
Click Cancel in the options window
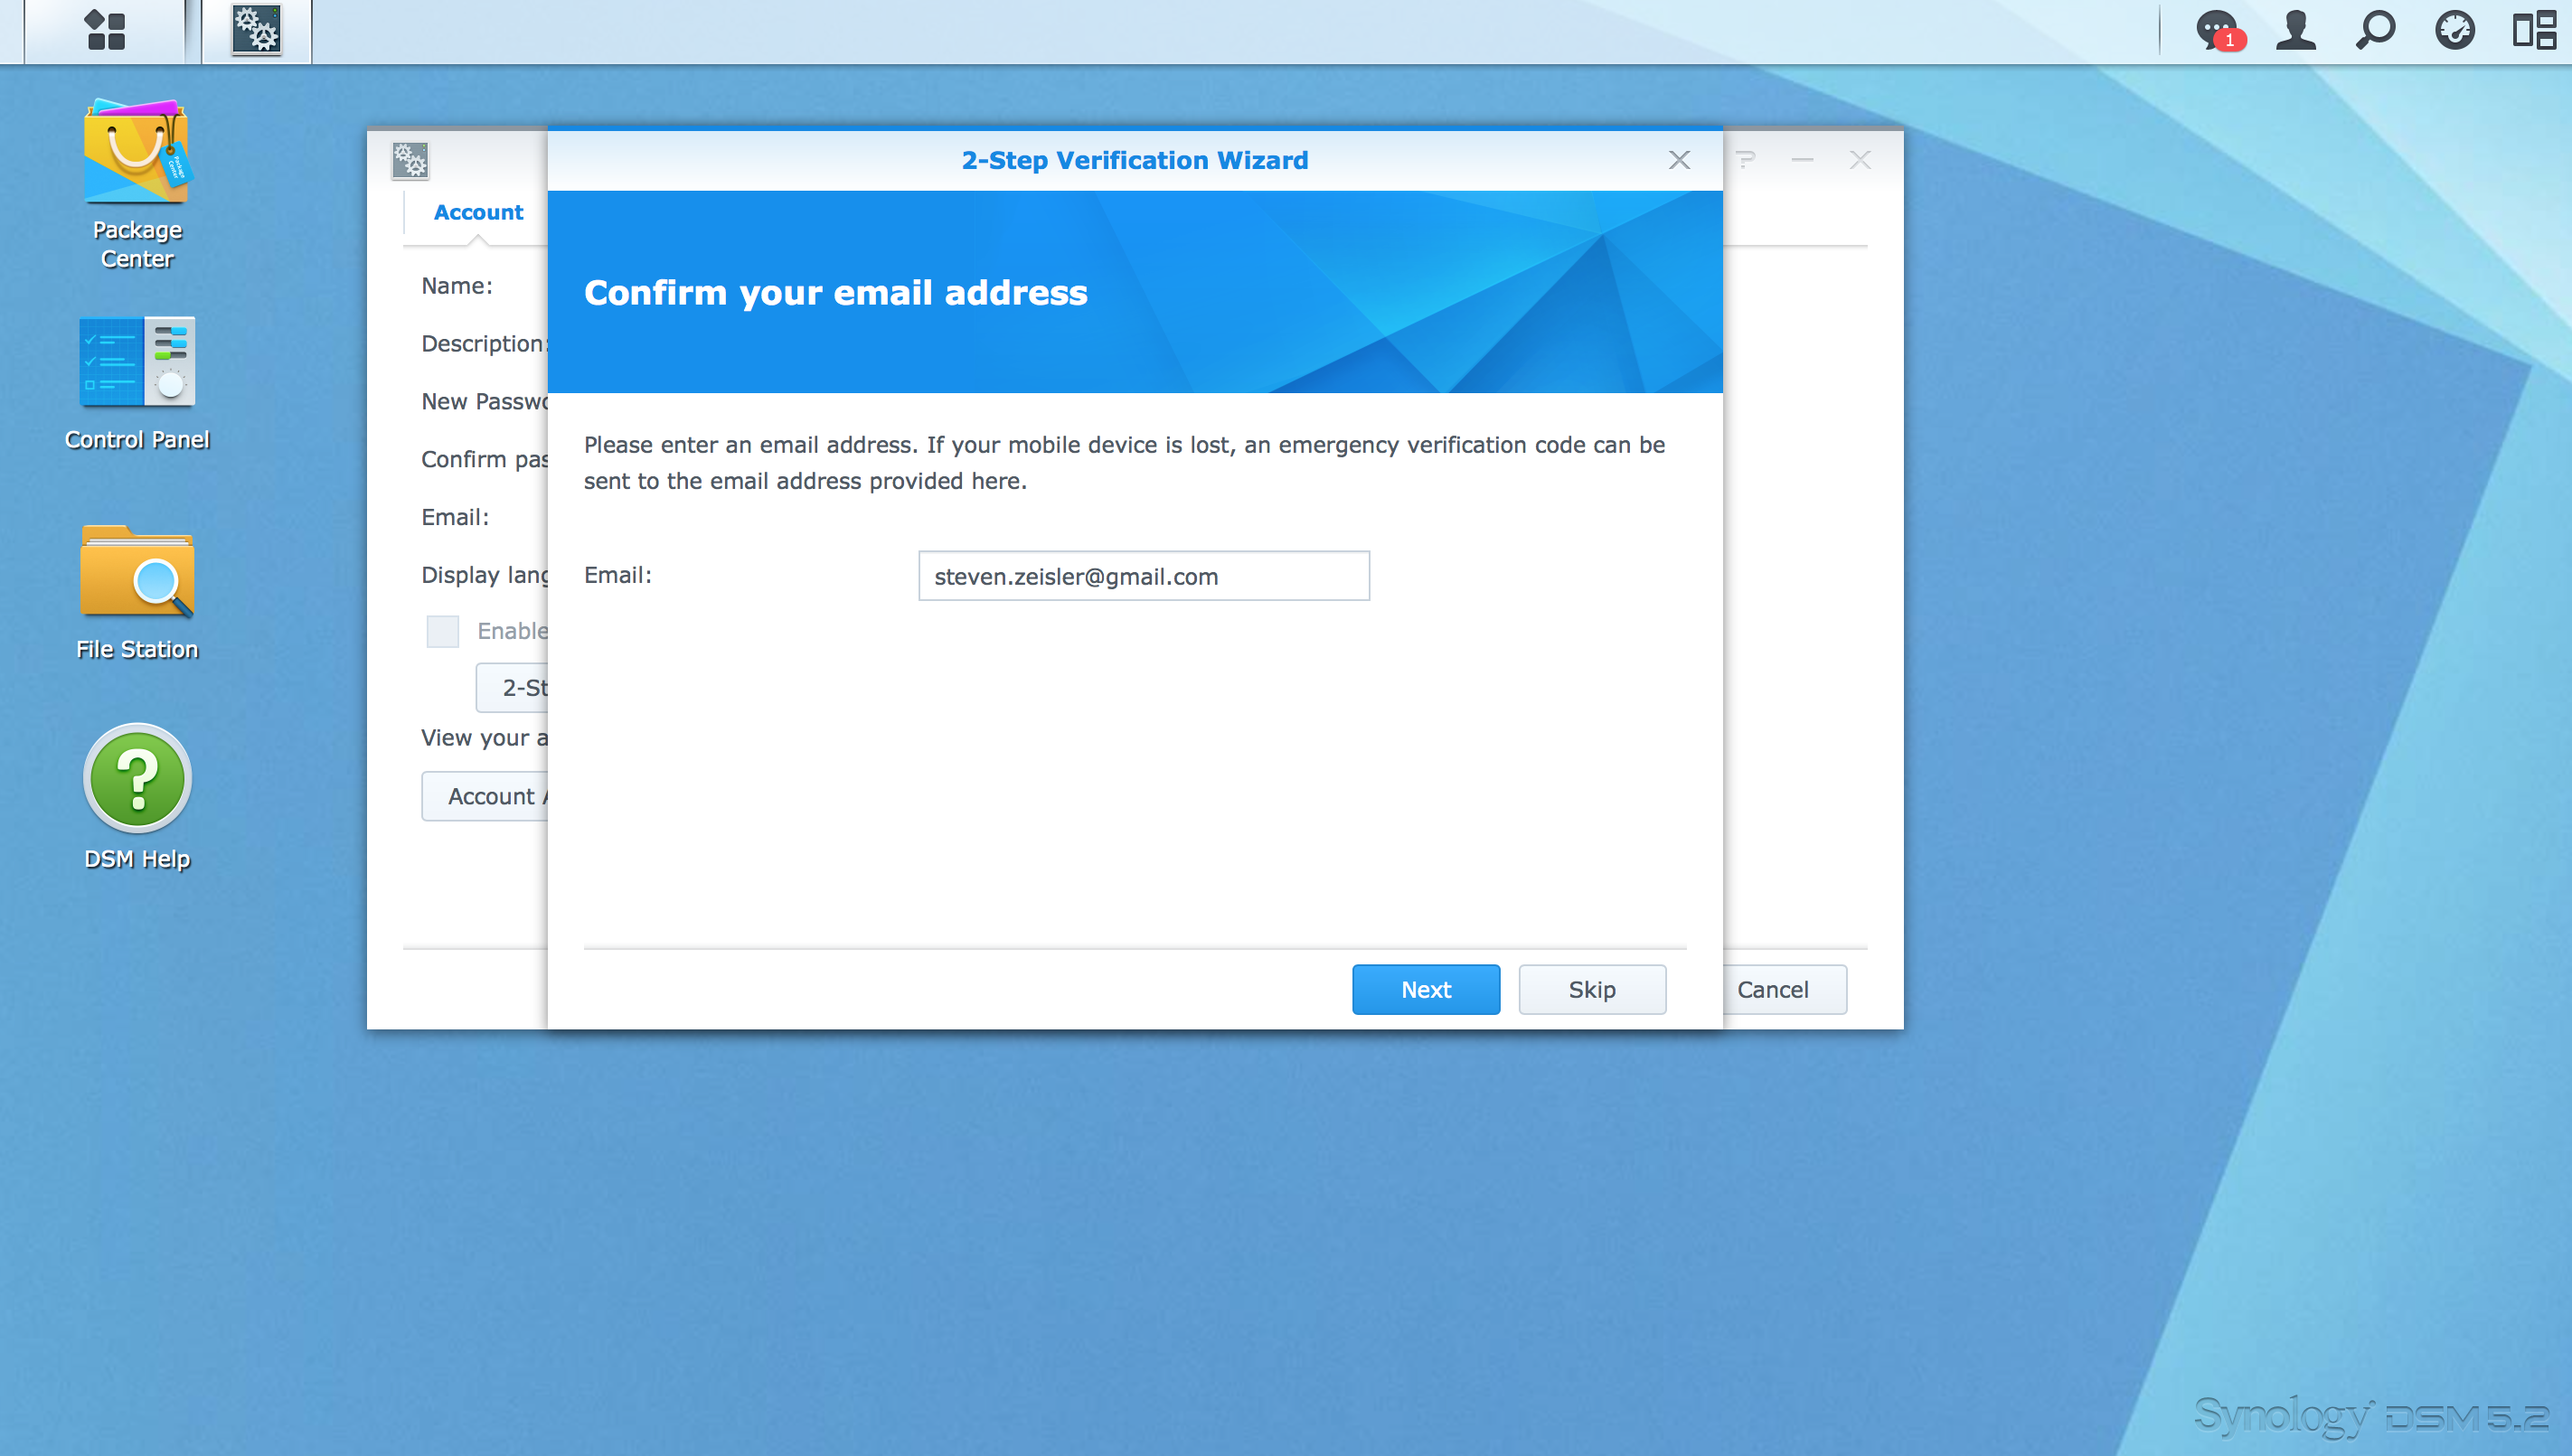tap(1783, 989)
